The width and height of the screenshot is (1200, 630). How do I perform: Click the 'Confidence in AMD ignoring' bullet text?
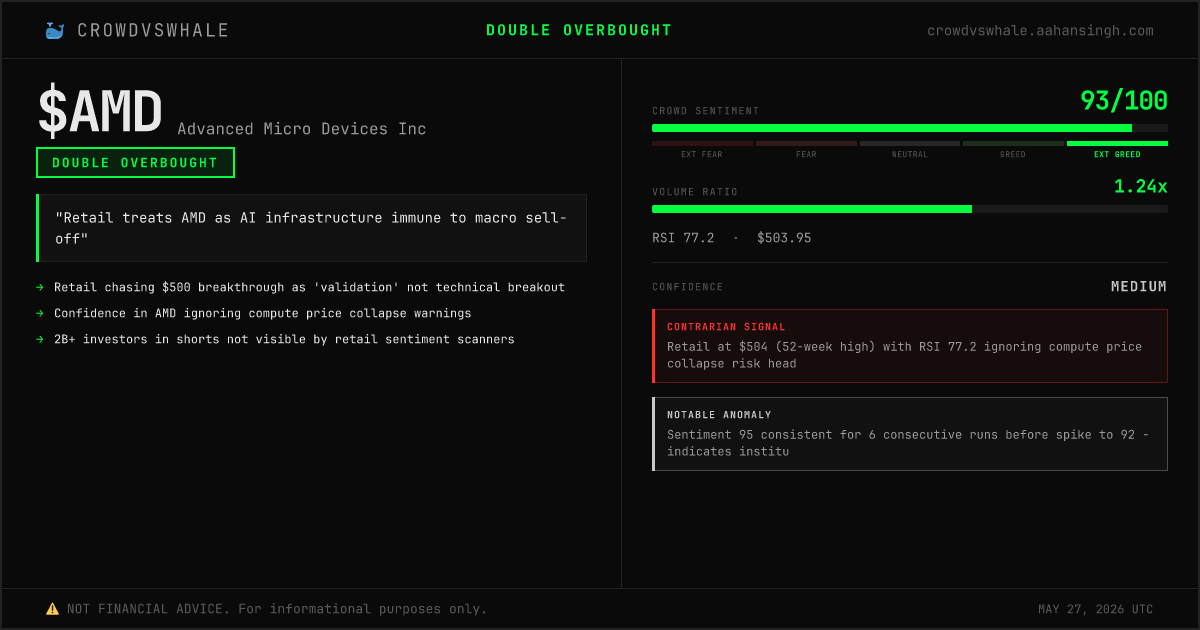[x=262, y=313]
